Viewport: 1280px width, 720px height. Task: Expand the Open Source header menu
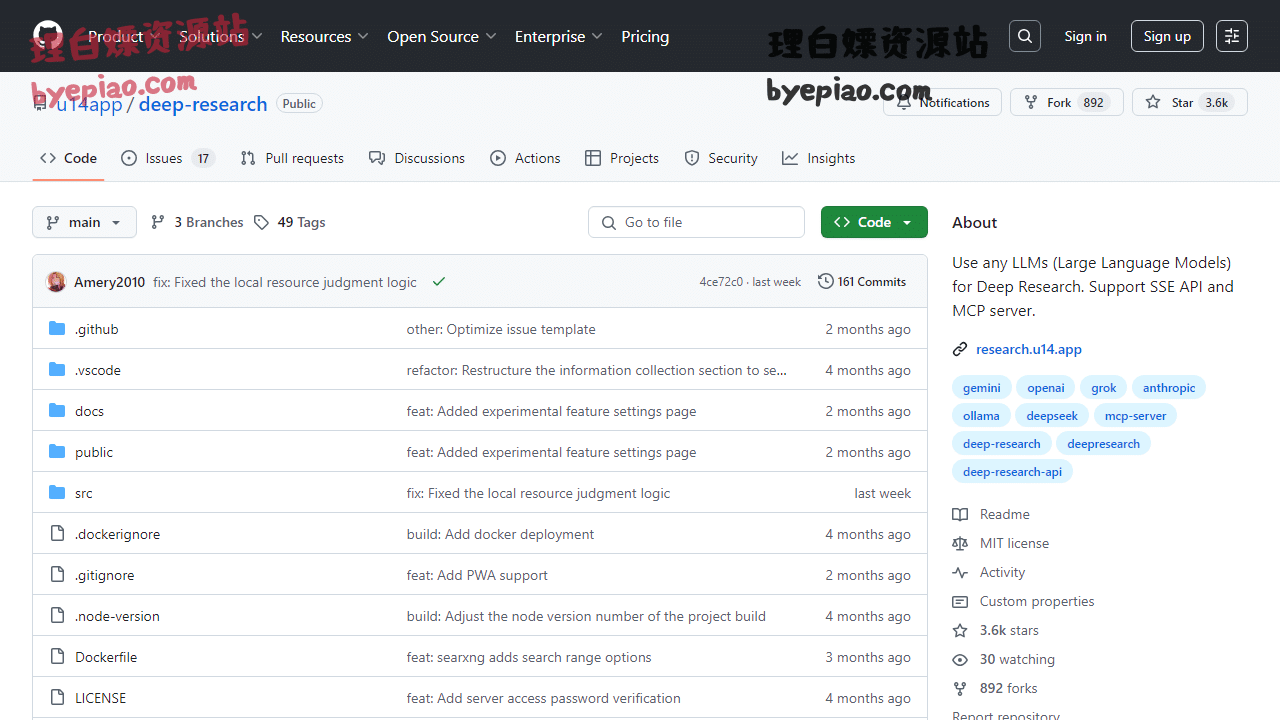point(442,36)
